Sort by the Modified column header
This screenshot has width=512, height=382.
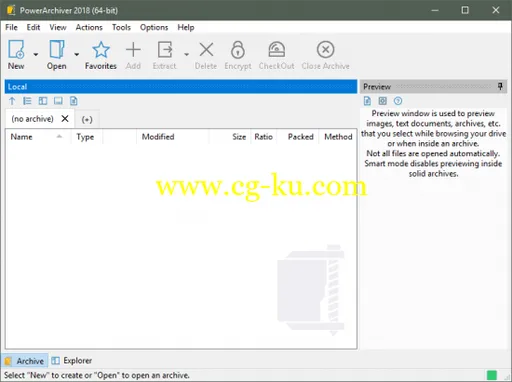(x=173, y=137)
